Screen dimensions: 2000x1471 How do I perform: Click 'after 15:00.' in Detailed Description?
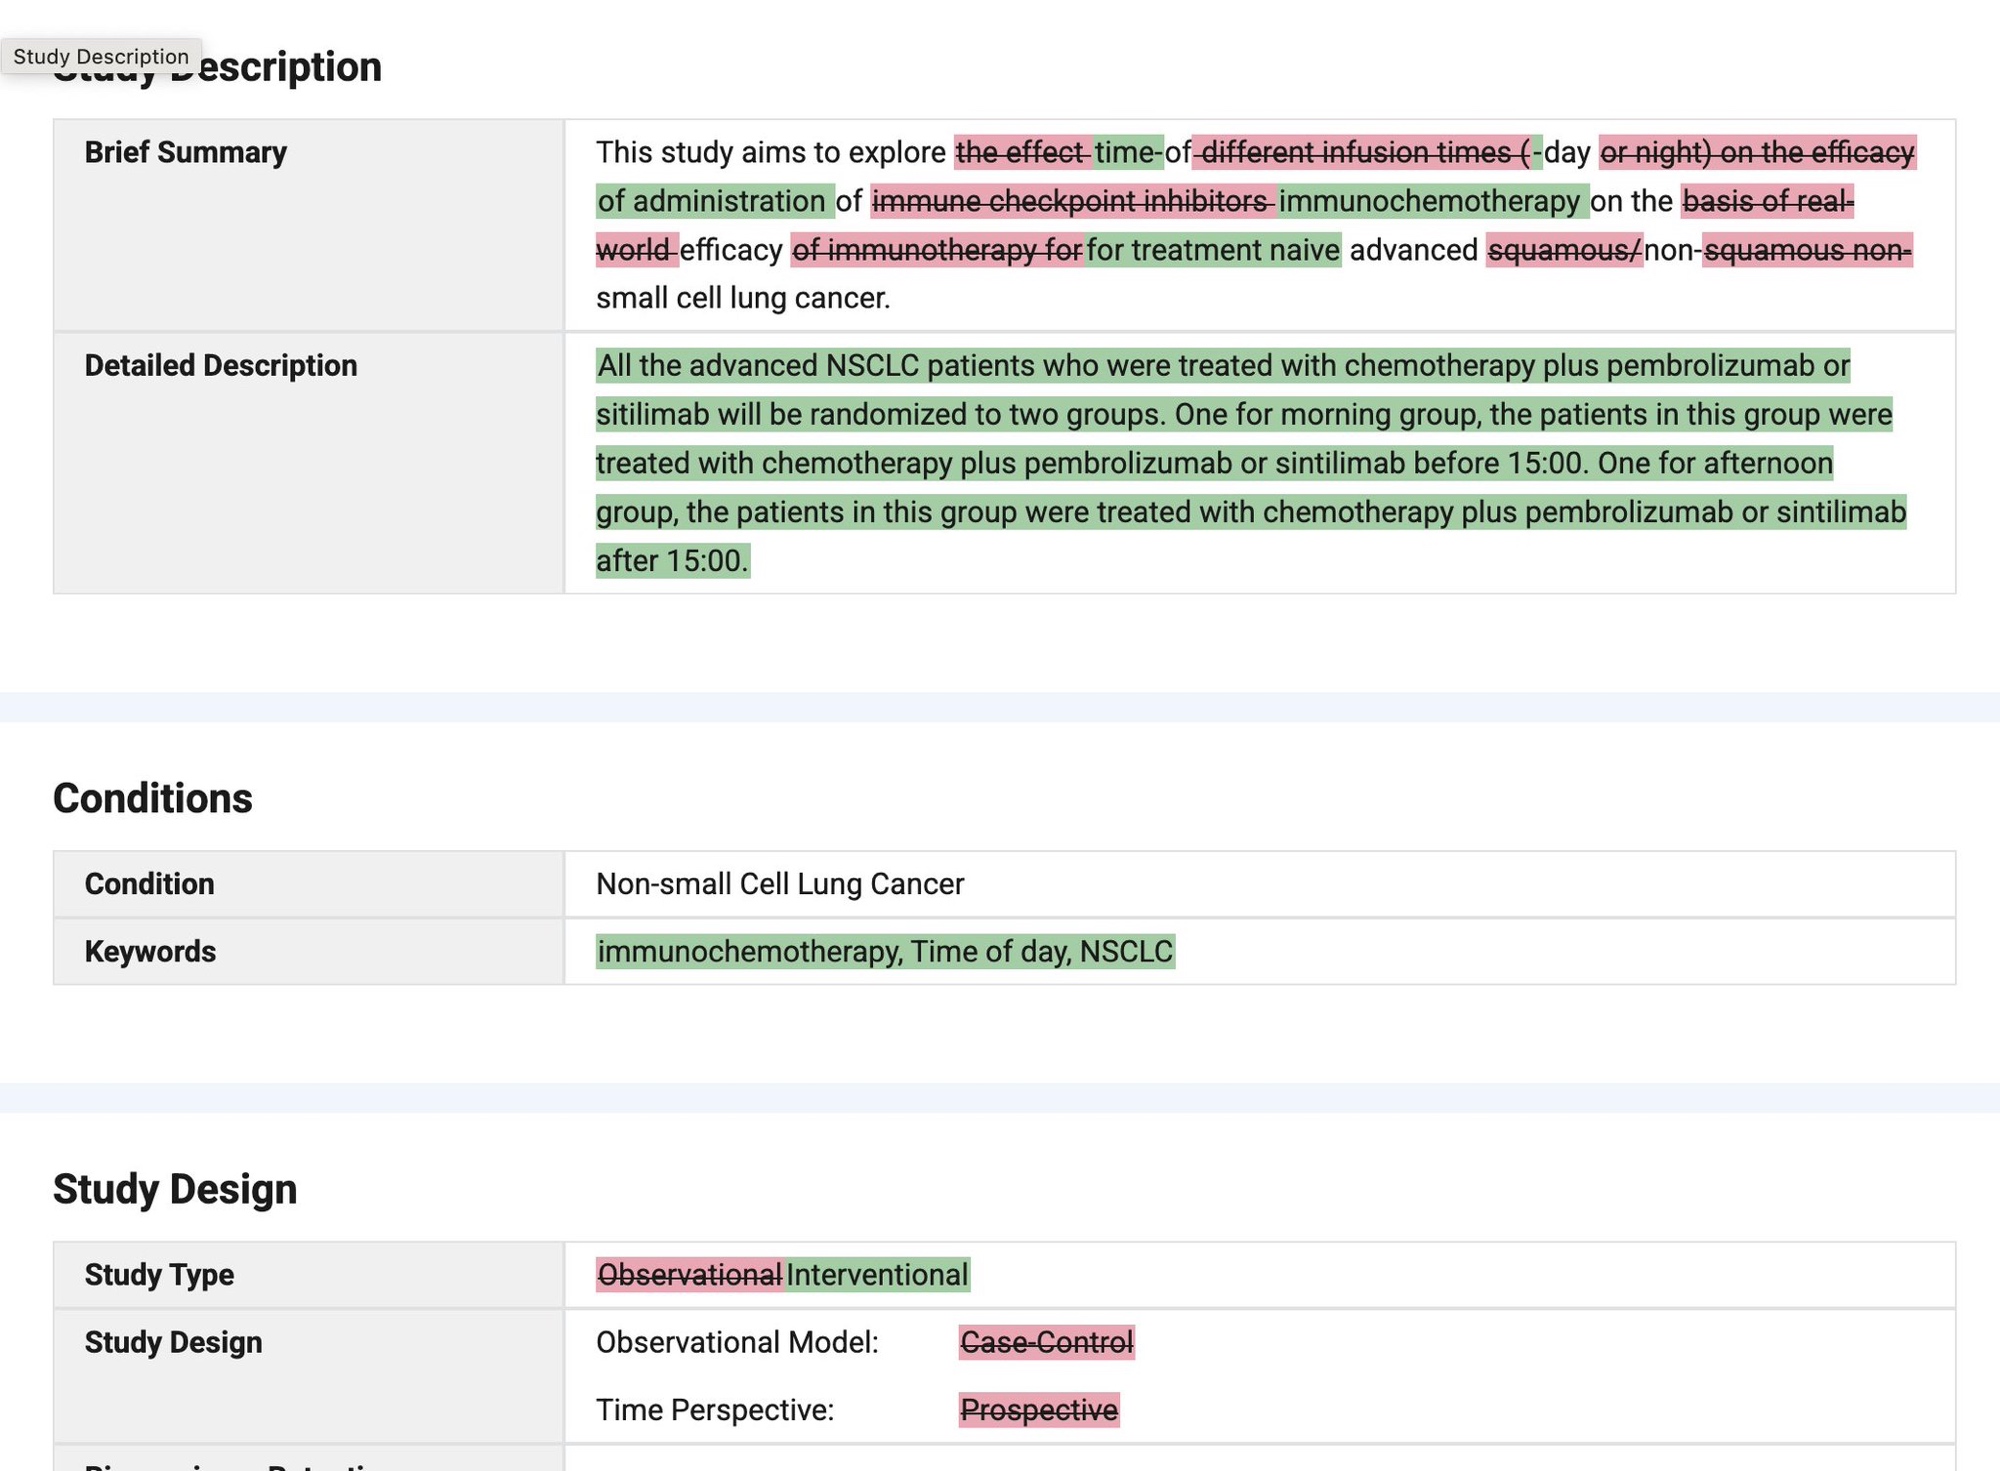pos(672,561)
